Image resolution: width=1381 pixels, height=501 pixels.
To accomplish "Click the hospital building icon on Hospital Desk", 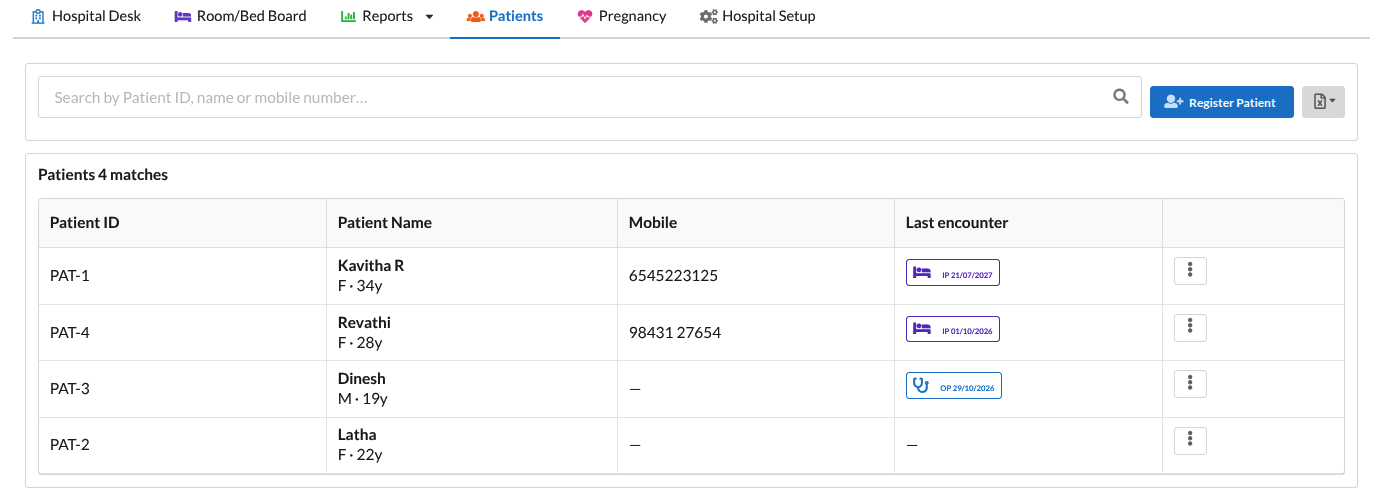I will (38, 16).
